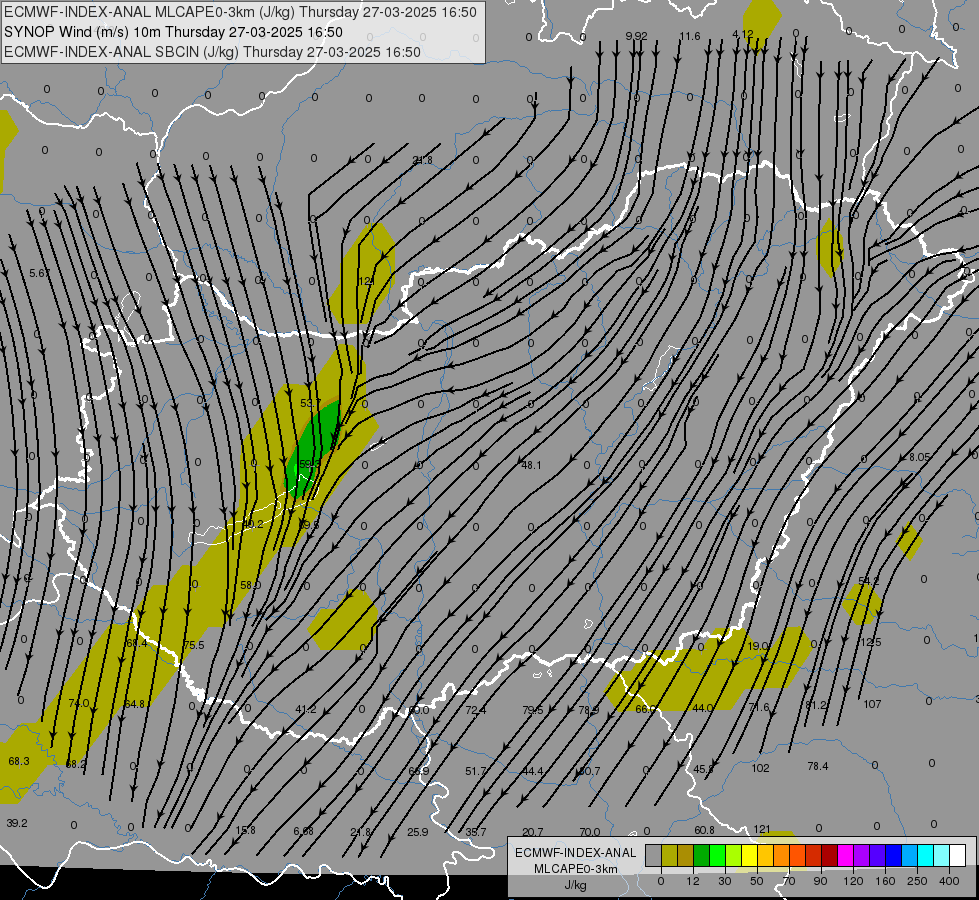Screen dimensions: 979x900
Task: Click the 5.67 value on the map
Action: pyautogui.click(x=39, y=273)
